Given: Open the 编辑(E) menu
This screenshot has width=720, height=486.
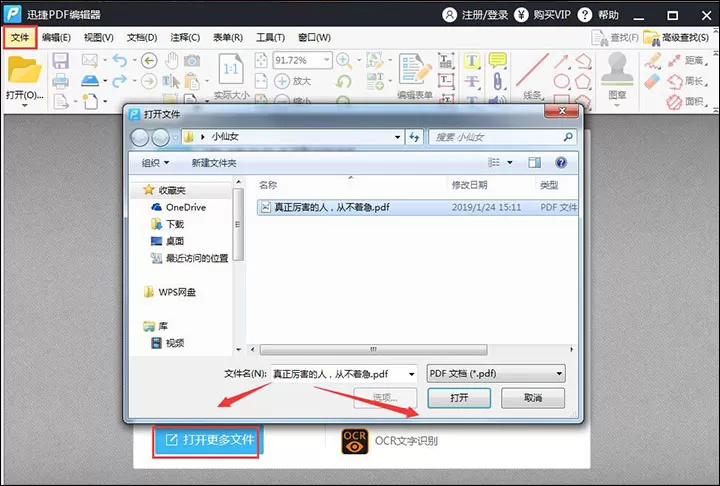Looking at the screenshot, I should pos(56,38).
